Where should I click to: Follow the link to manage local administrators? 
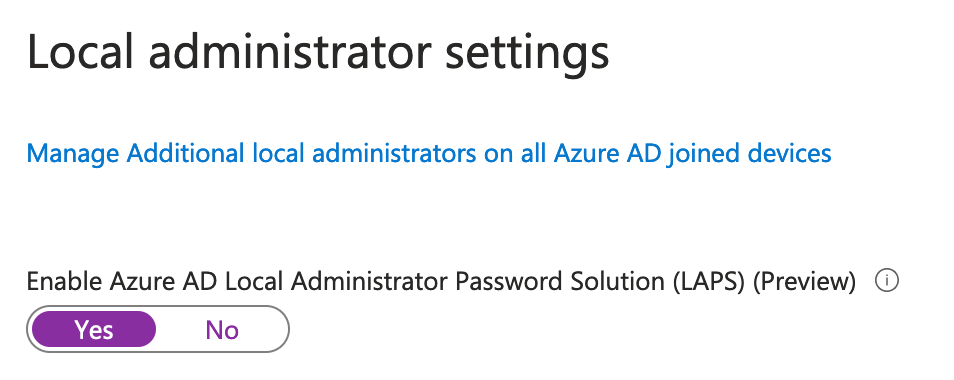point(429,153)
